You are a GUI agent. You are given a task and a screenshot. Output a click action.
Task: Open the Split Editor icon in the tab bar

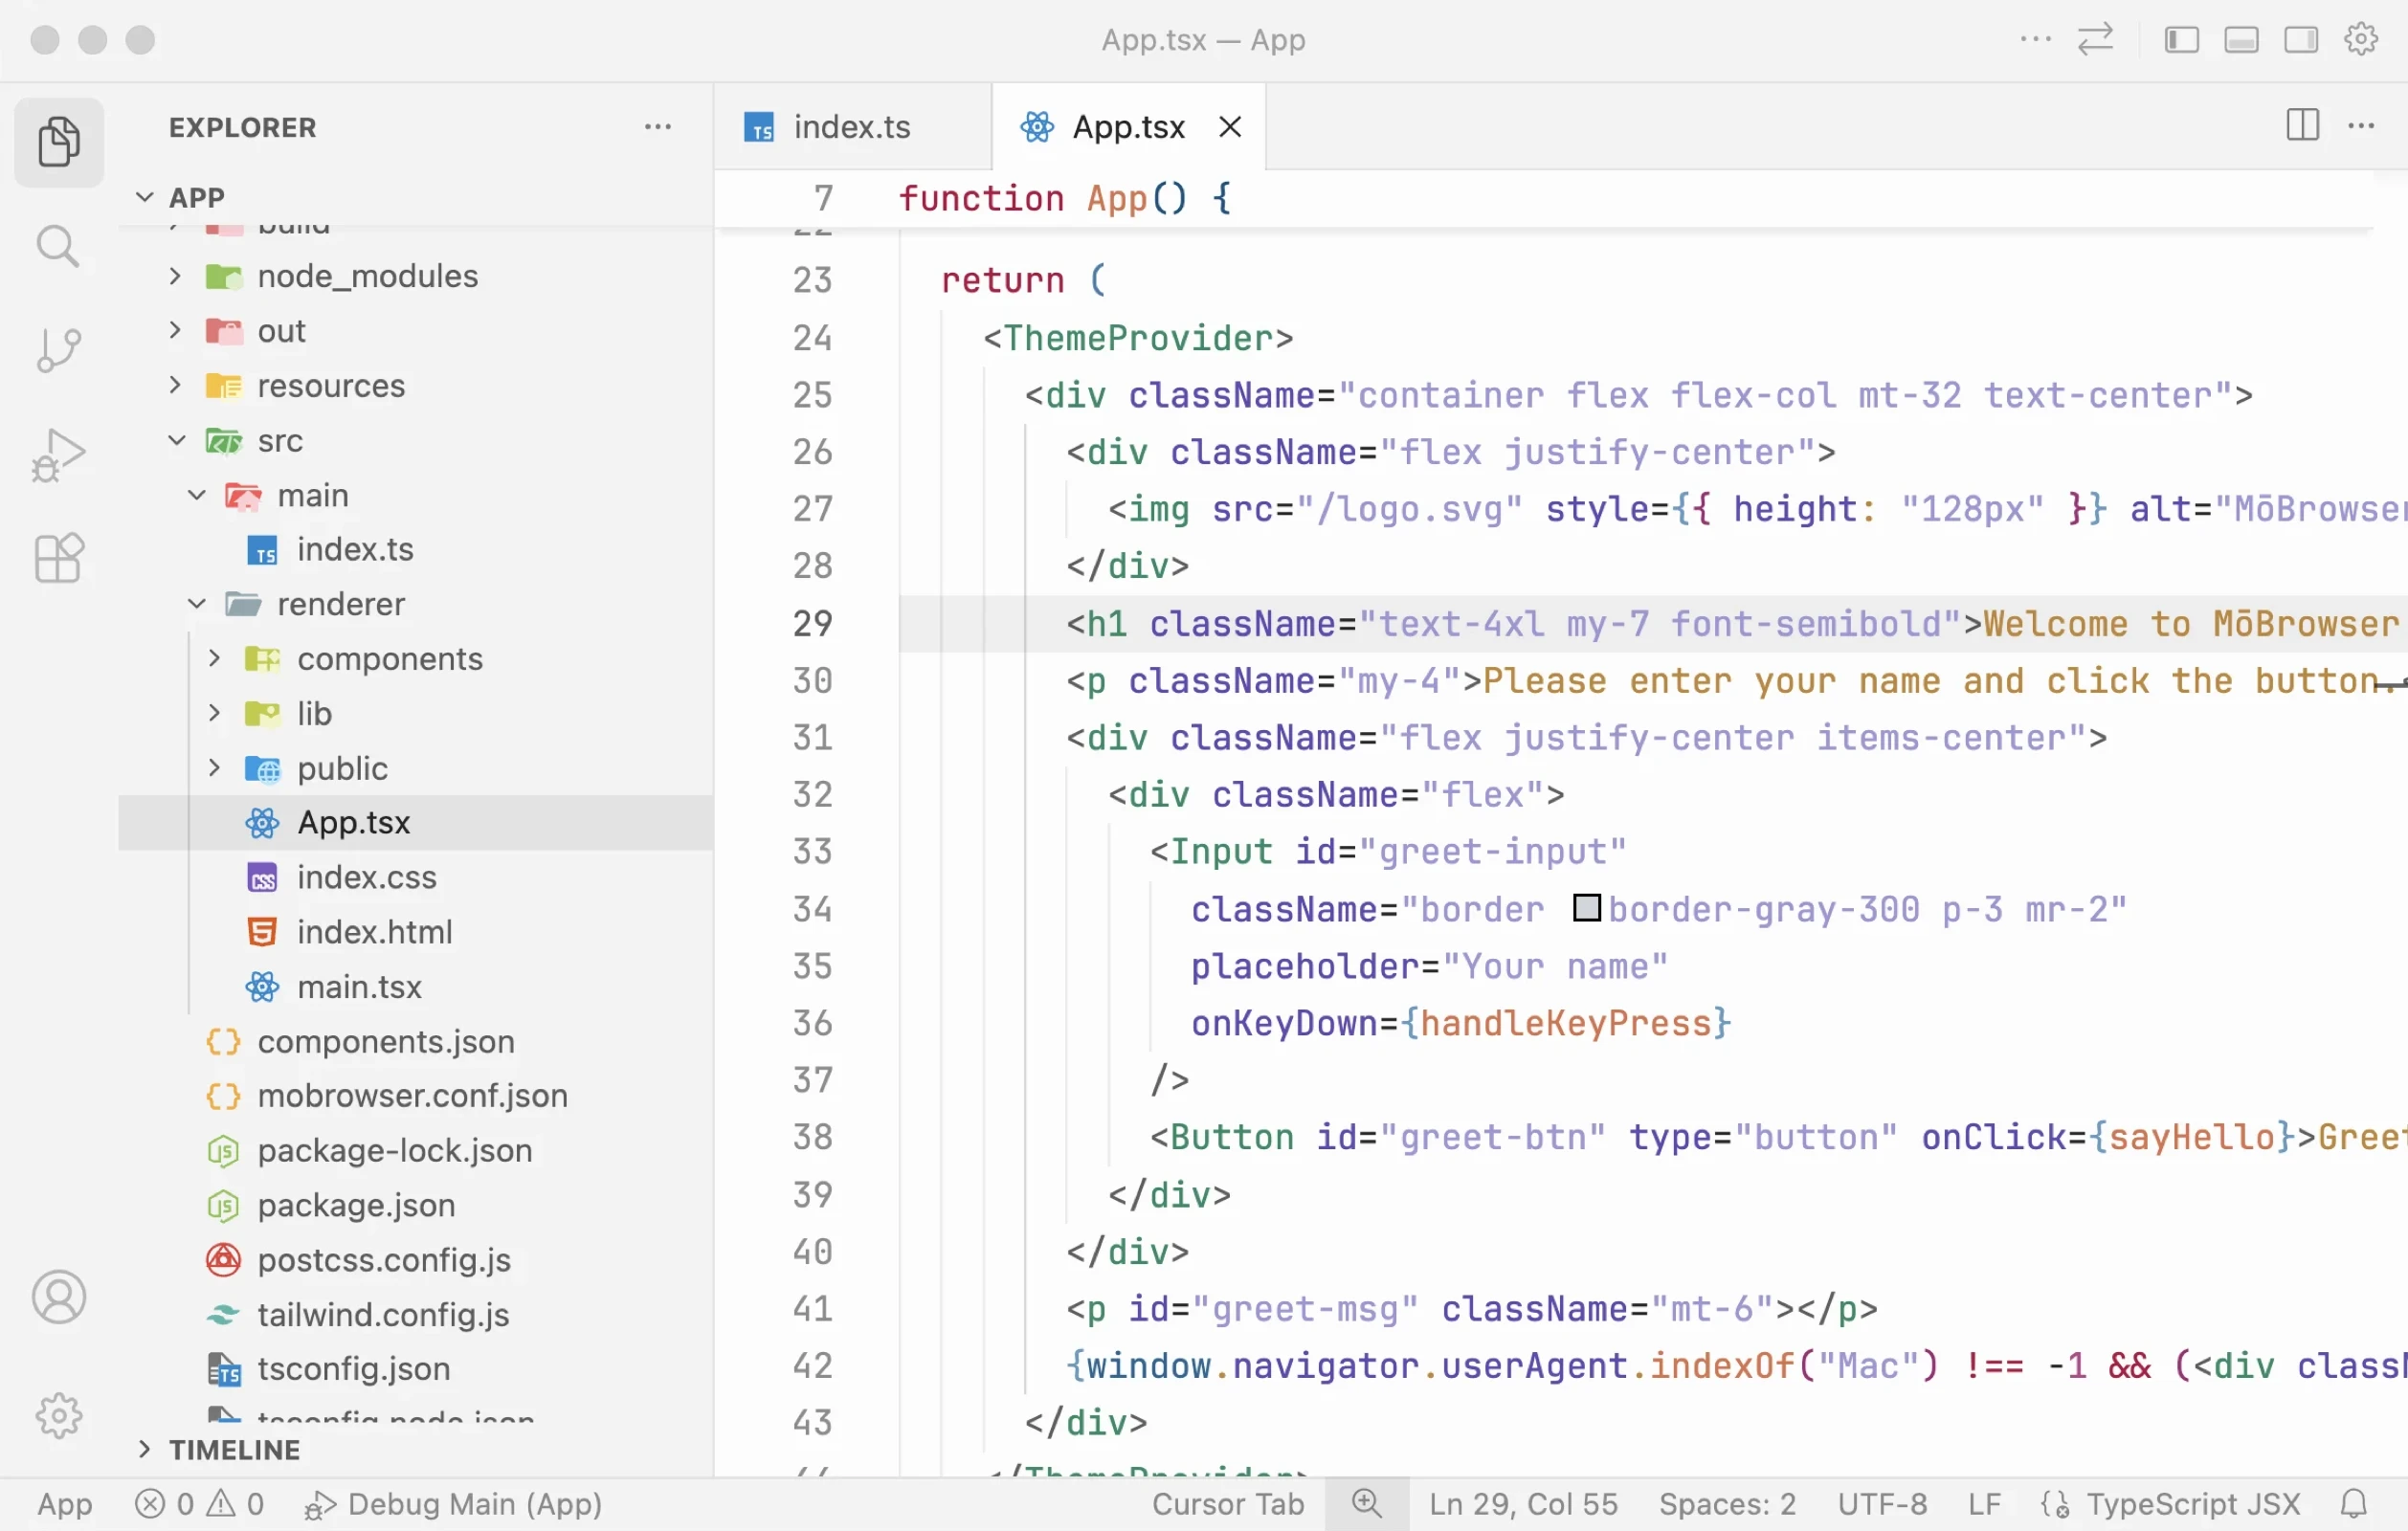pyautogui.click(x=2302, y=126)
